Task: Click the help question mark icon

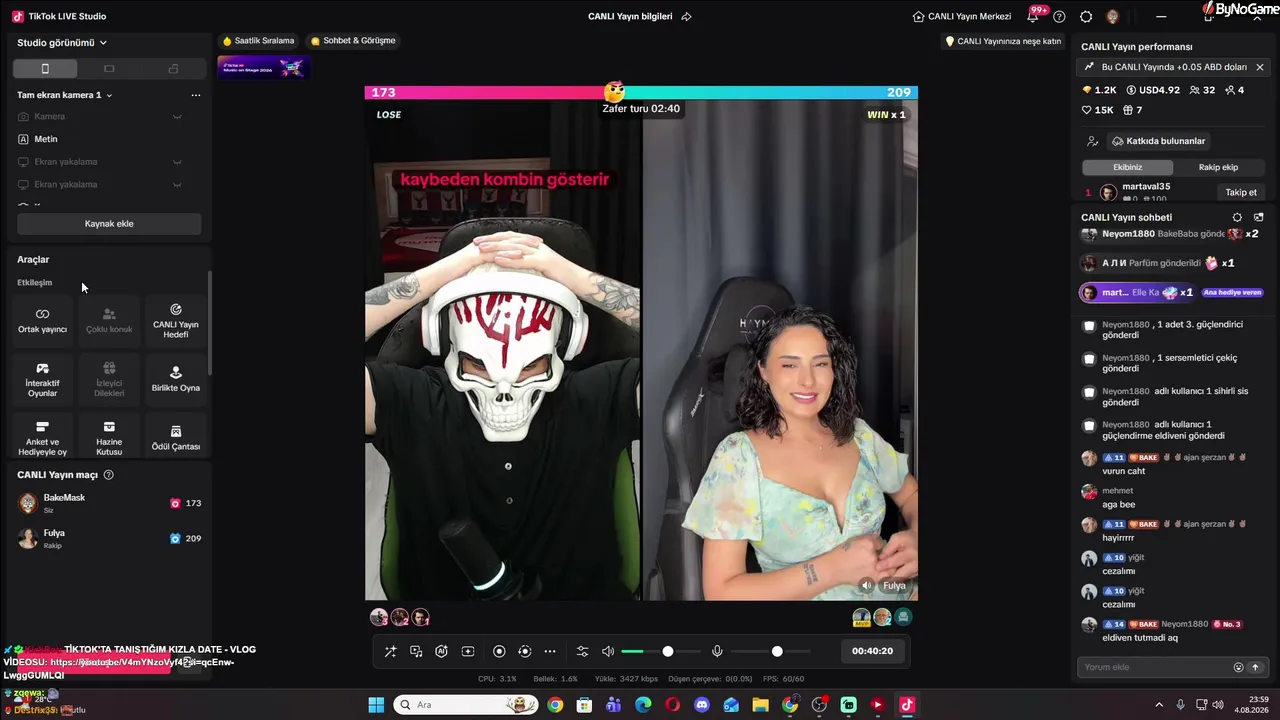Action: pos(1059,16)
